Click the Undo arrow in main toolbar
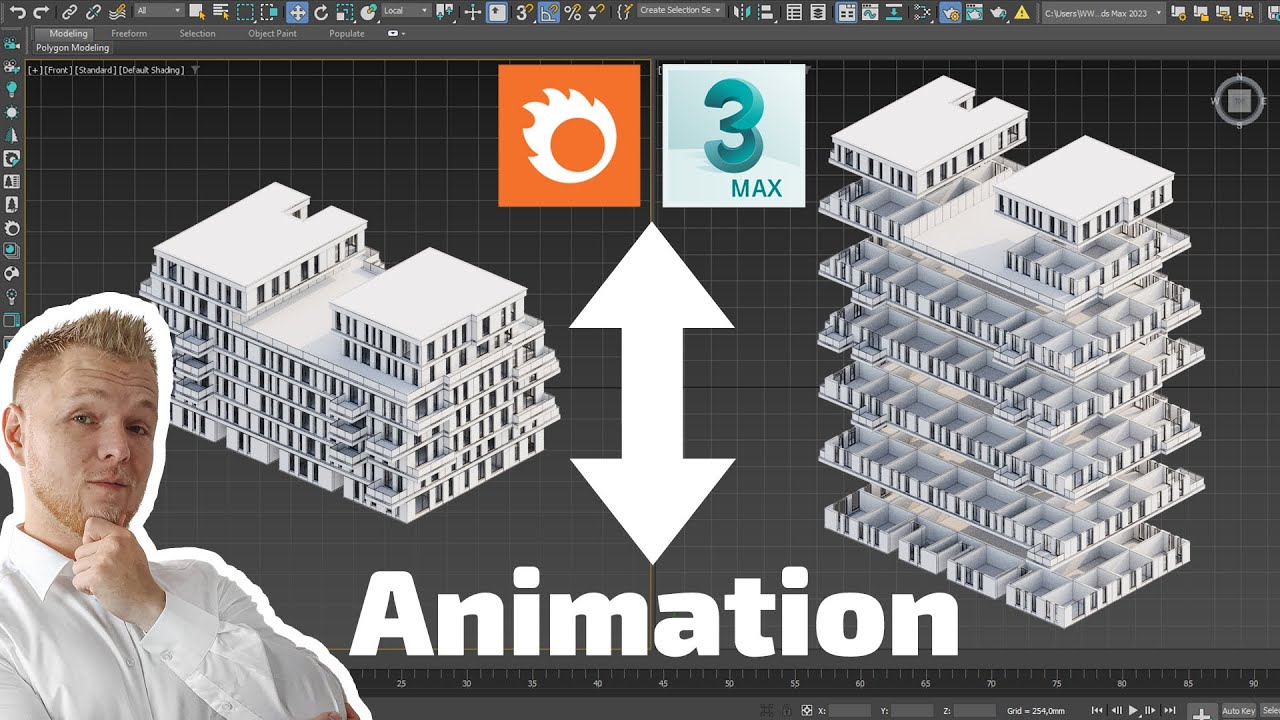The width and height of the screenshot is (1280, 720). pyautogui.click(x=17, y=12)
